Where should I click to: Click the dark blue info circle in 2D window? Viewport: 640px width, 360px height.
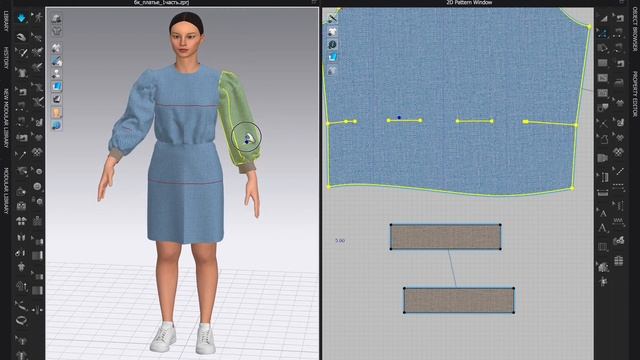pos(332,44)
